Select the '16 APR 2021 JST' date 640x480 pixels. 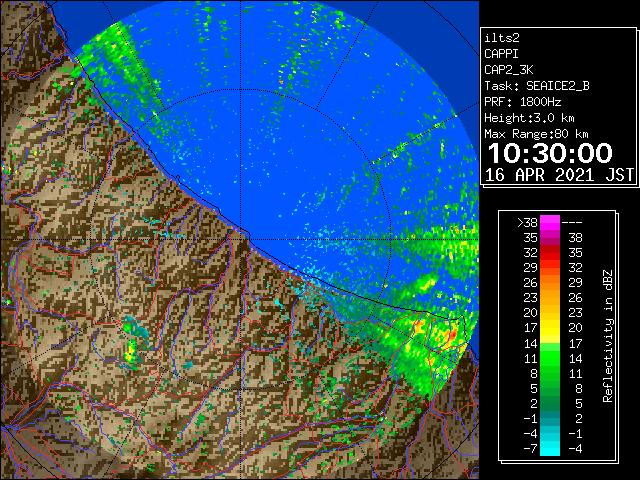[x=560, y=175]
